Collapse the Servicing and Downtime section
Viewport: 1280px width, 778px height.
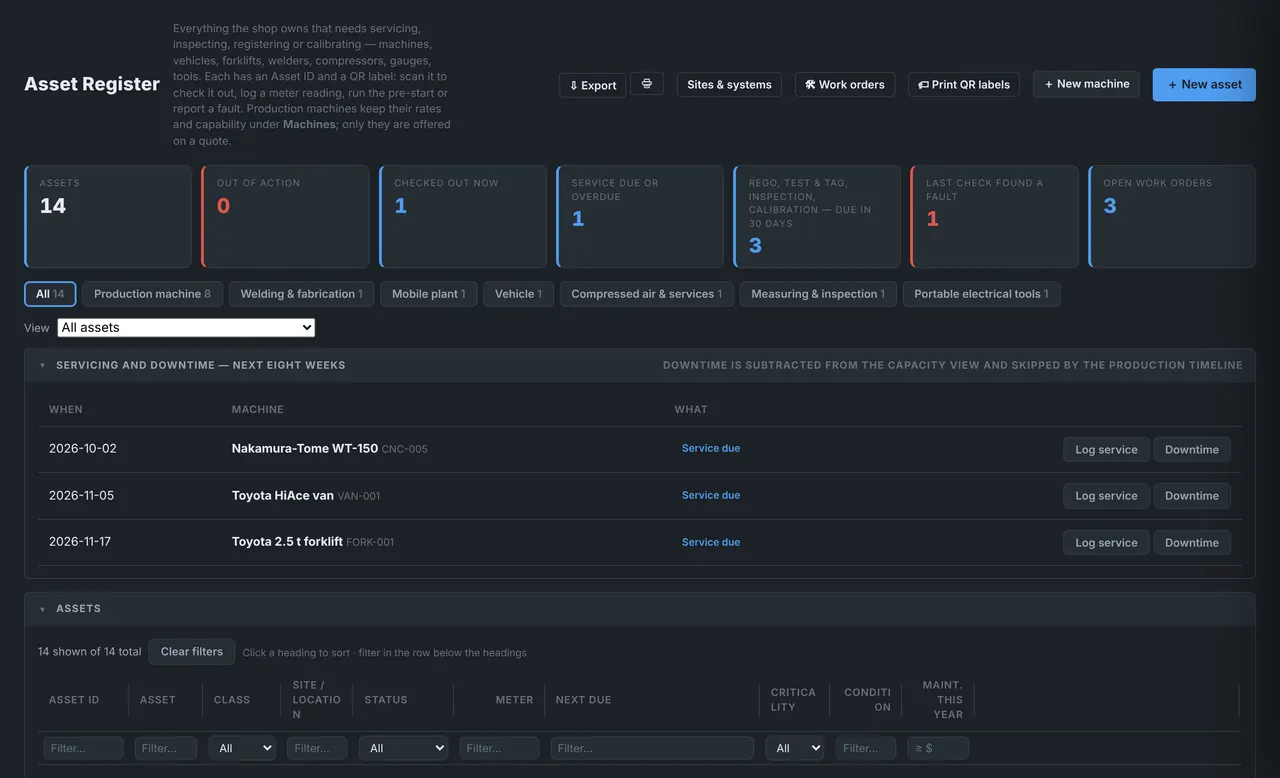[x=42, y=366]
